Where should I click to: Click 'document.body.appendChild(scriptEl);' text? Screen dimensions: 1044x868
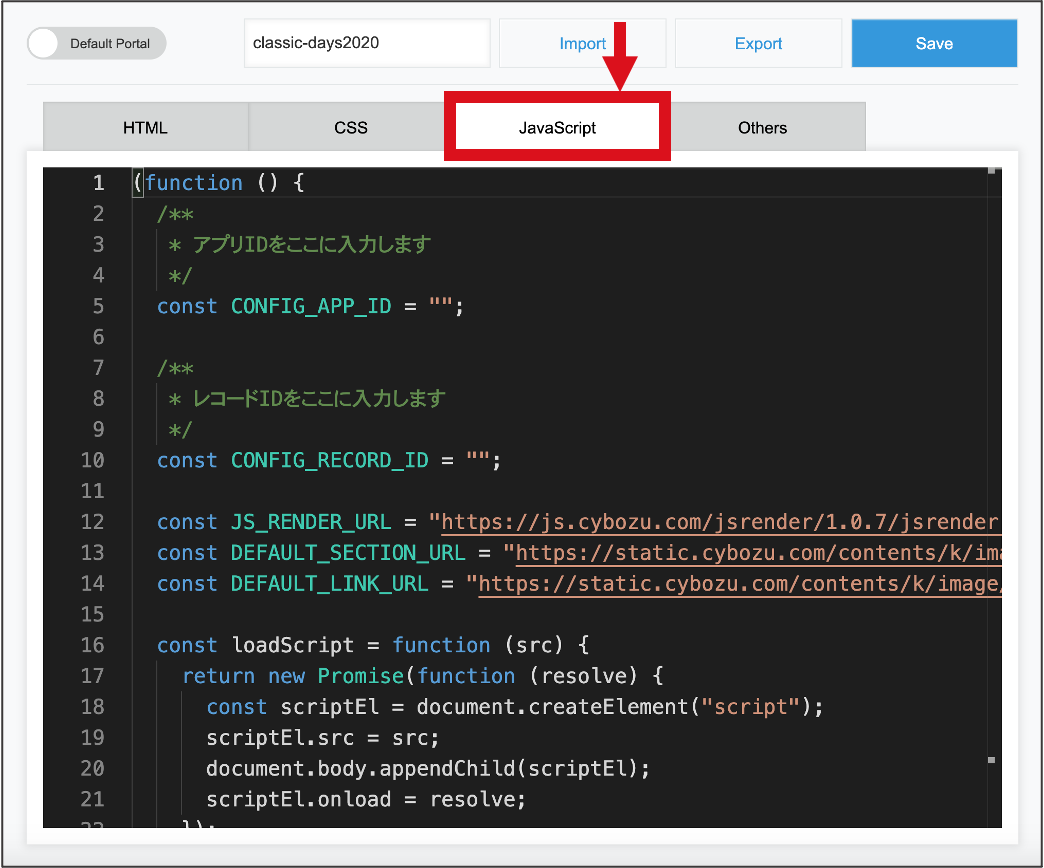point(428,768)
